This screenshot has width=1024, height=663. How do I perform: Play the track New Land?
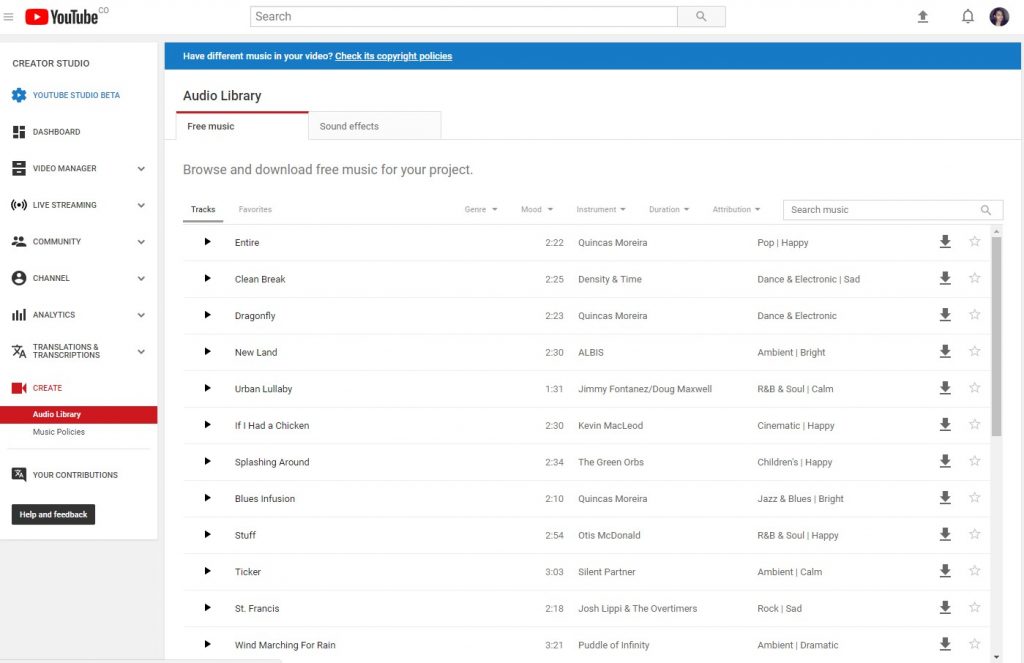(207, 351)
